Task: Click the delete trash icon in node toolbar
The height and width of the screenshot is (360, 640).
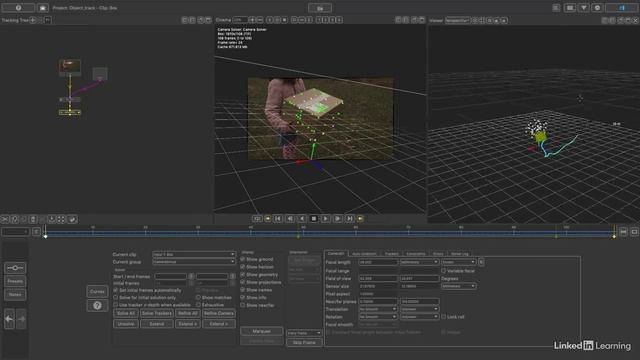Action: click(33, 220)
